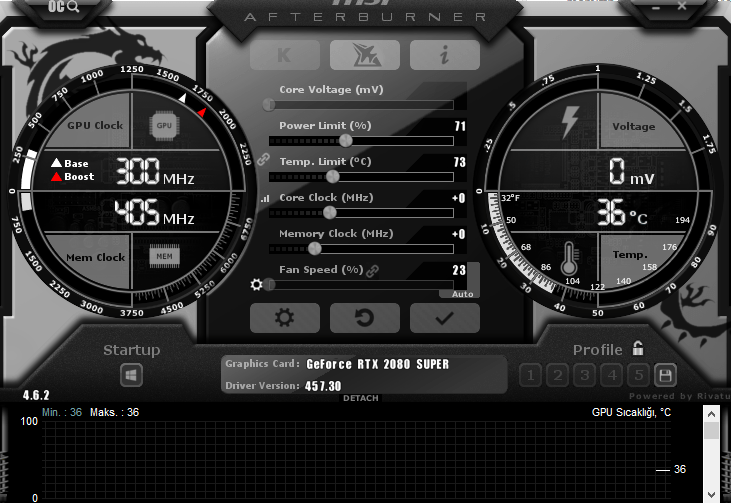
Task: Click the driver version 457.30 text
Action: point(323,386)
